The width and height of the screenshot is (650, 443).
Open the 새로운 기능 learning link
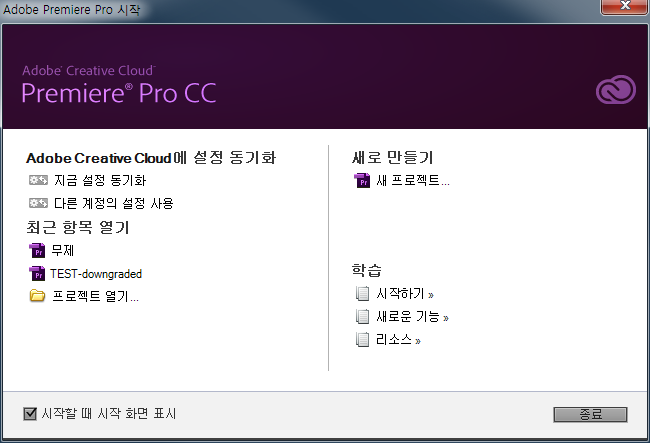coord(412,317)
